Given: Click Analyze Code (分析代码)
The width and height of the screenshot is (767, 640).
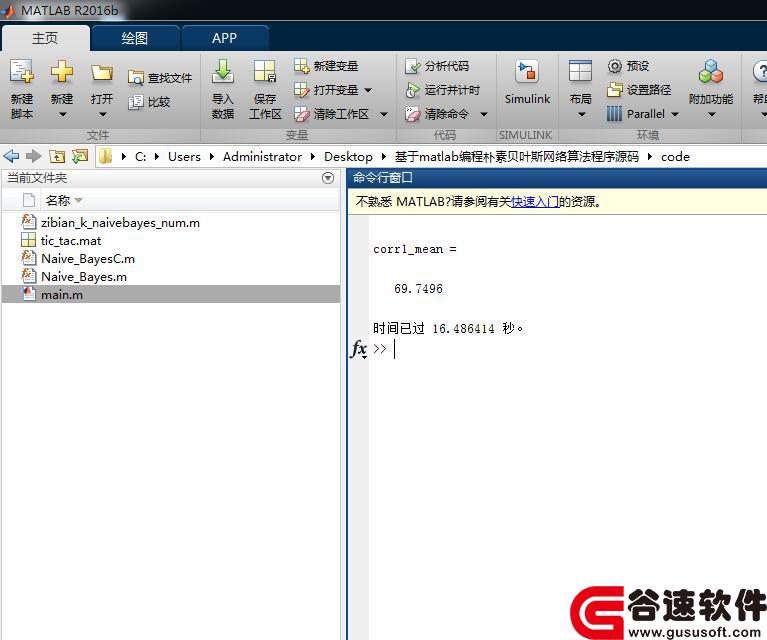Looking at the screenshot, I should click(437, 66).
